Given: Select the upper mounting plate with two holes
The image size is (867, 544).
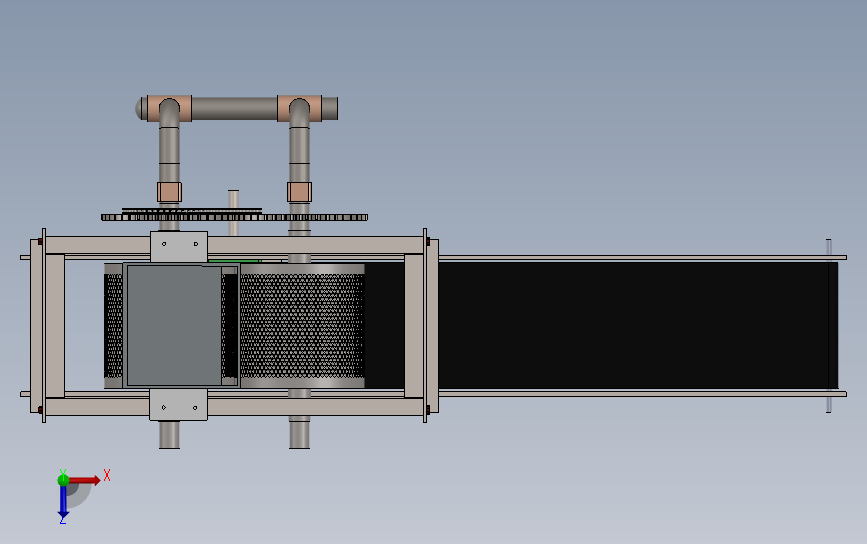Looking at the screenshot, I should pyautogui.click(x=179, y=247).
